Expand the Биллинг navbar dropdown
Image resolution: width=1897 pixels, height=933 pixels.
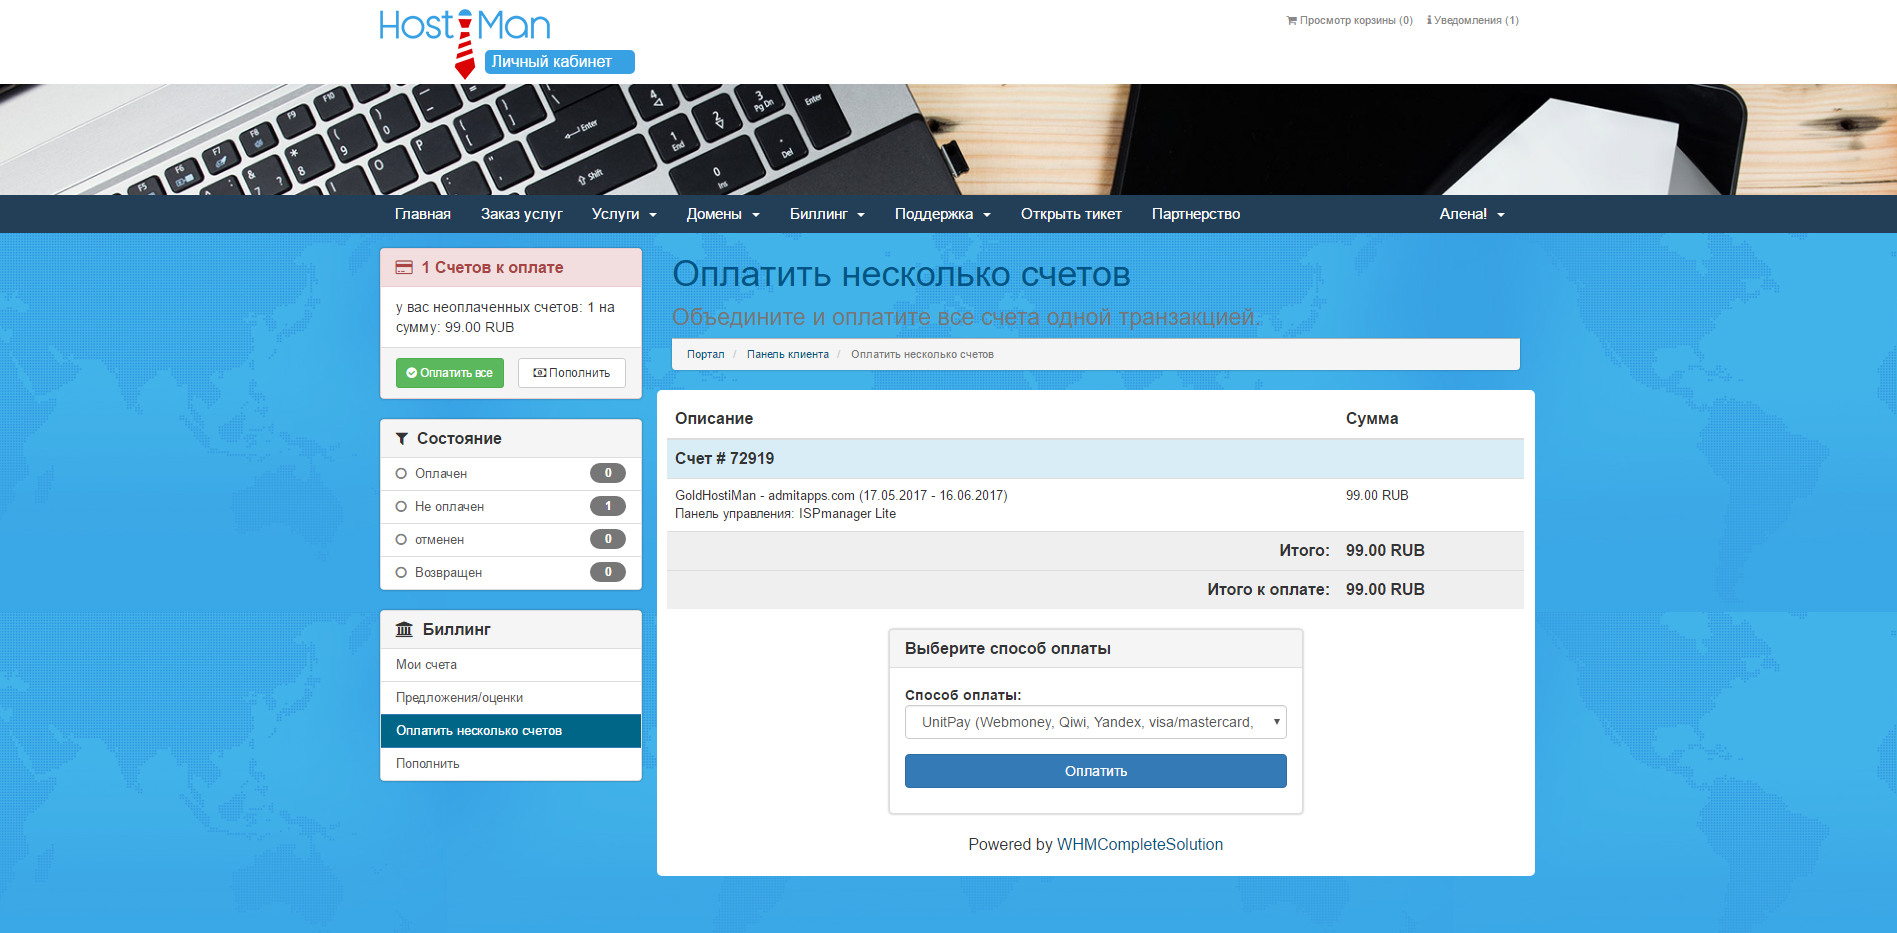[827, 214]
